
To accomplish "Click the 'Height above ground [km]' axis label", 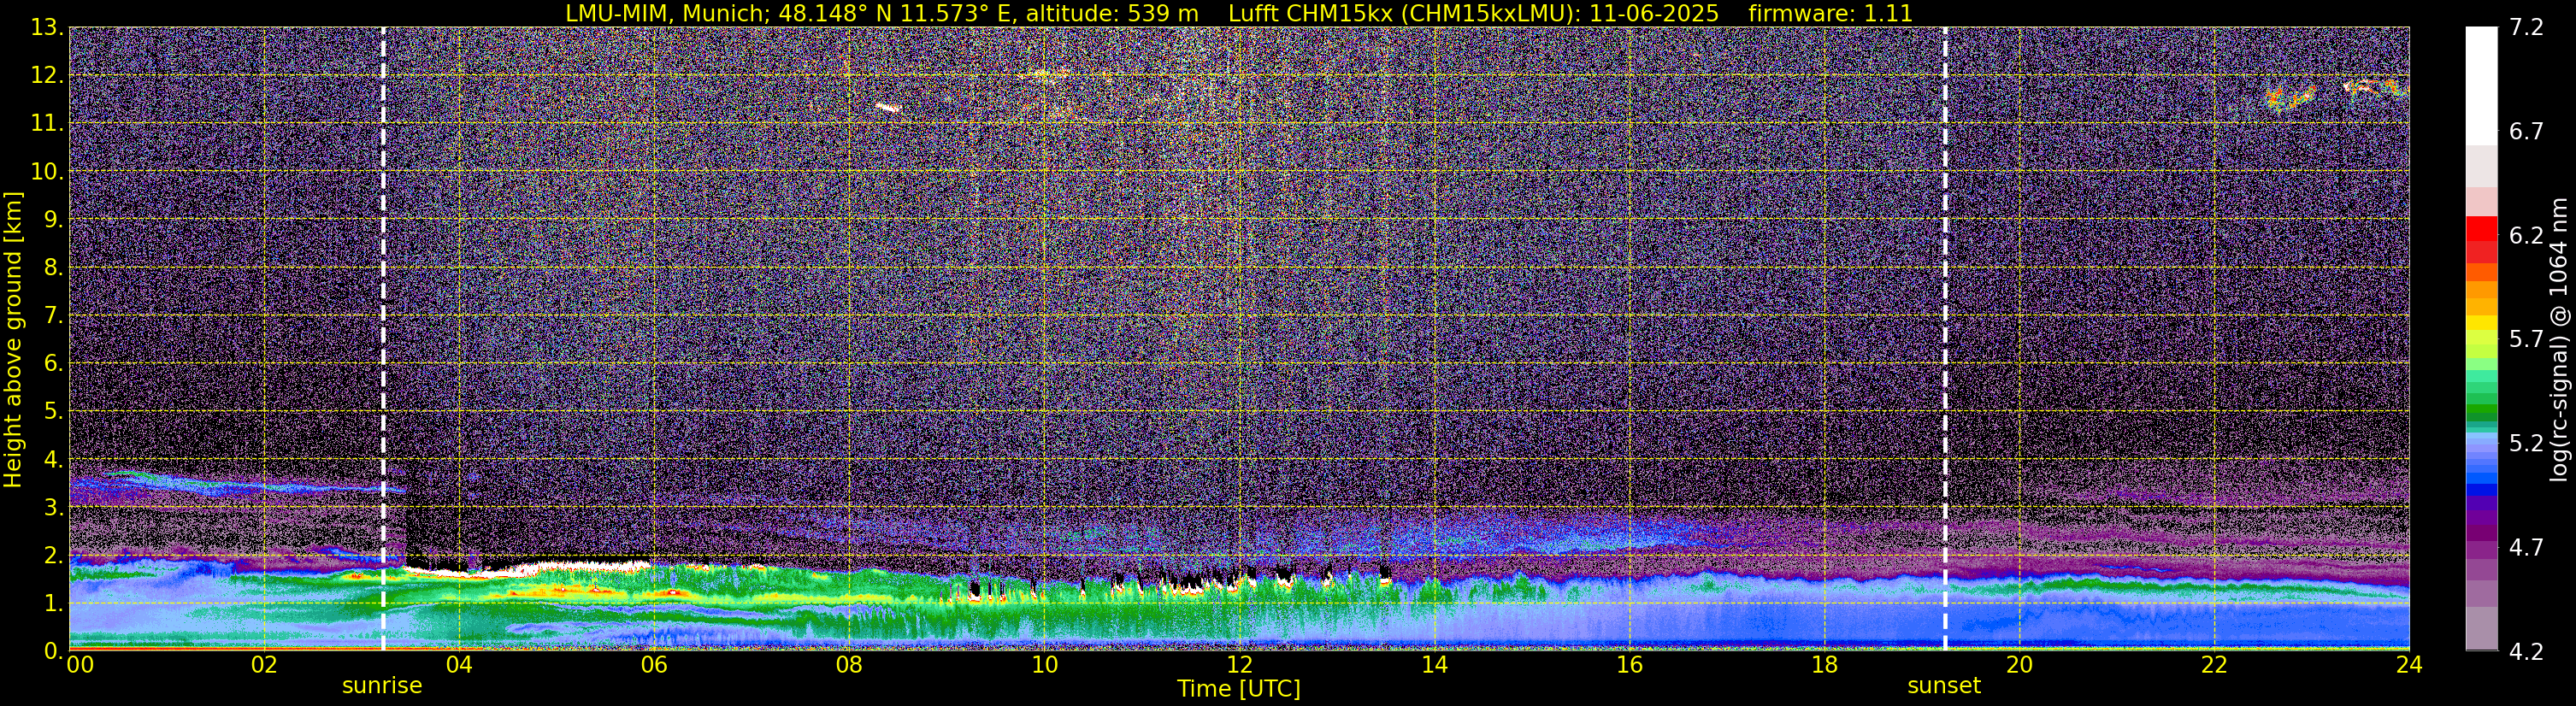I will pyautogui.click(x=13, y=339).
